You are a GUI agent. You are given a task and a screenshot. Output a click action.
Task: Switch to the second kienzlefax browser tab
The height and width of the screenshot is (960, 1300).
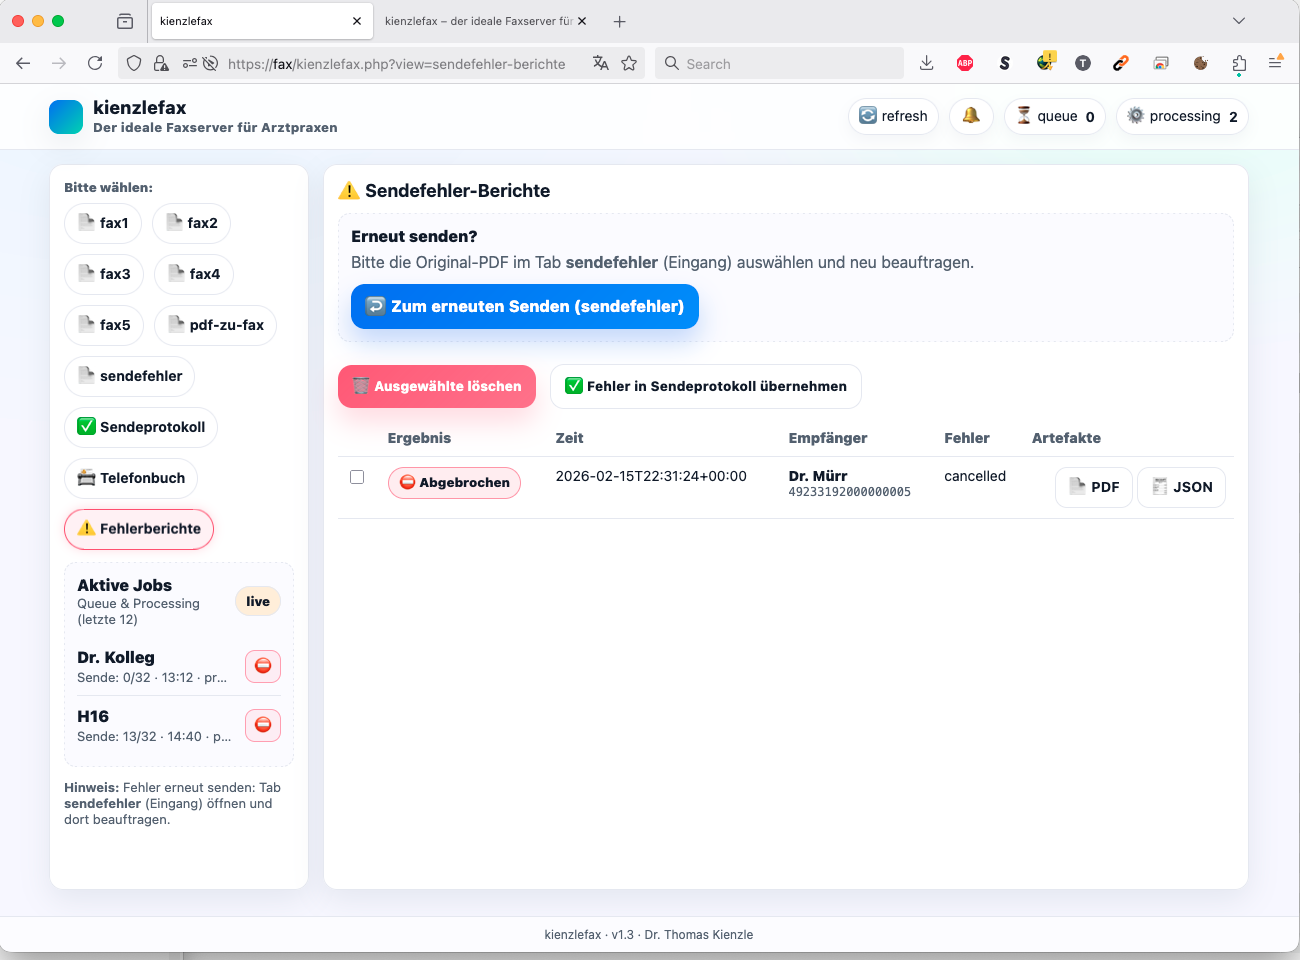[x=478, y=21]
